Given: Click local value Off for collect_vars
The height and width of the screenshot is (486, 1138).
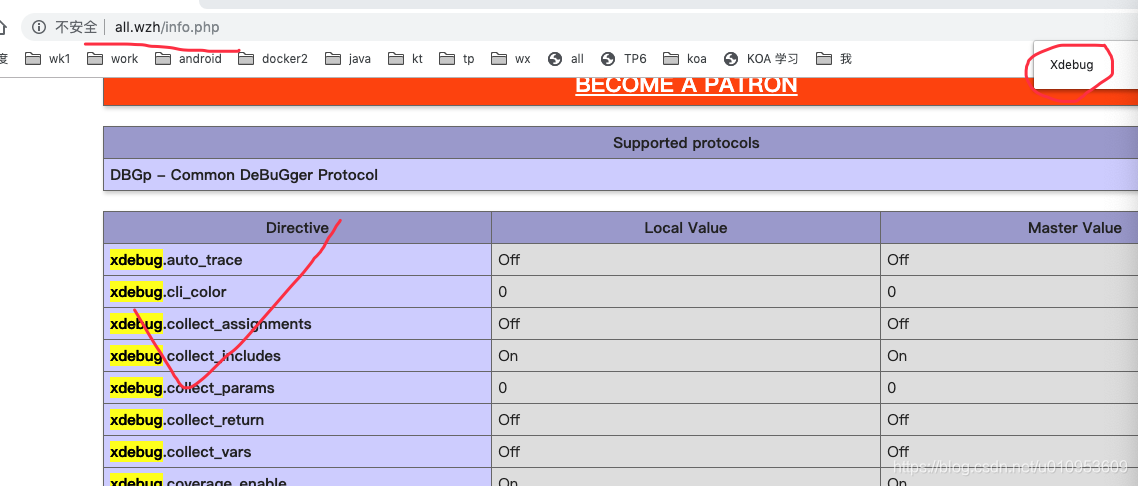Looking at the screenshot, I should pyautogui.click(x=509, y=452).
